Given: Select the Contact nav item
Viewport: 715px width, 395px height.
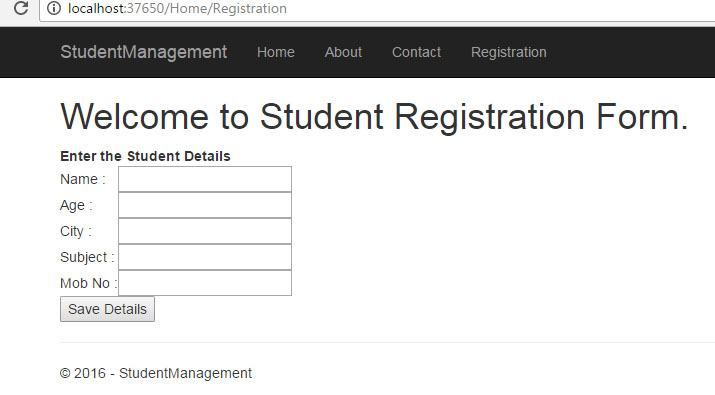Looking at the screenshot, I should [x=416, y=52].
